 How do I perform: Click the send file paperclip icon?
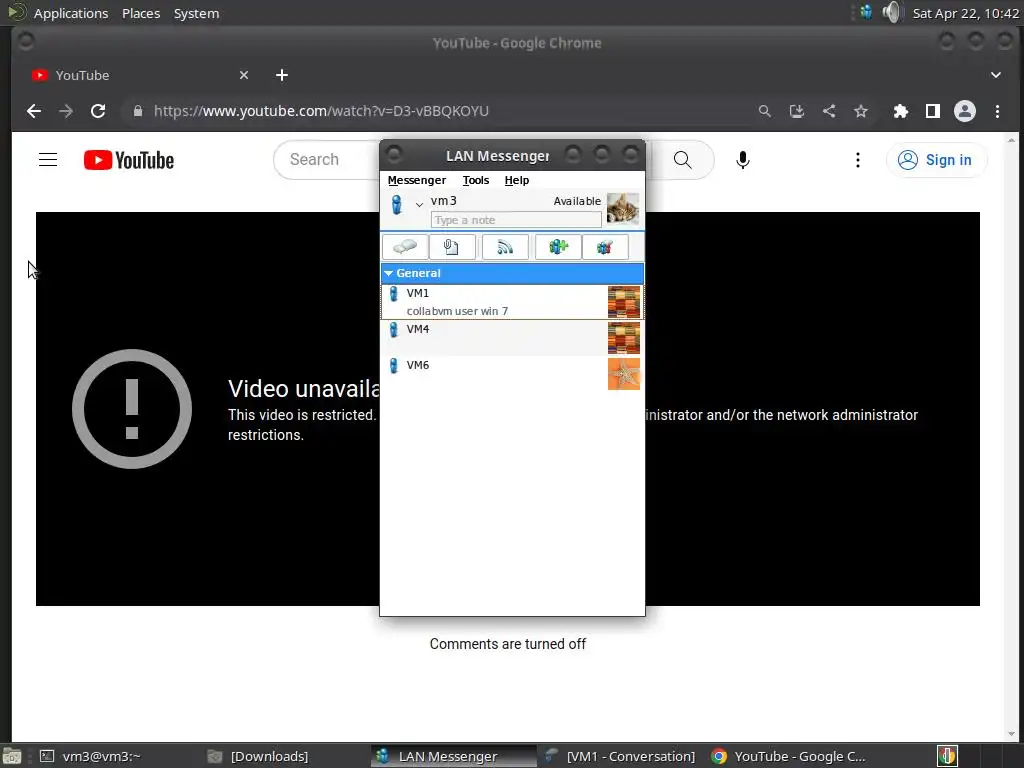tap(452, 247)
